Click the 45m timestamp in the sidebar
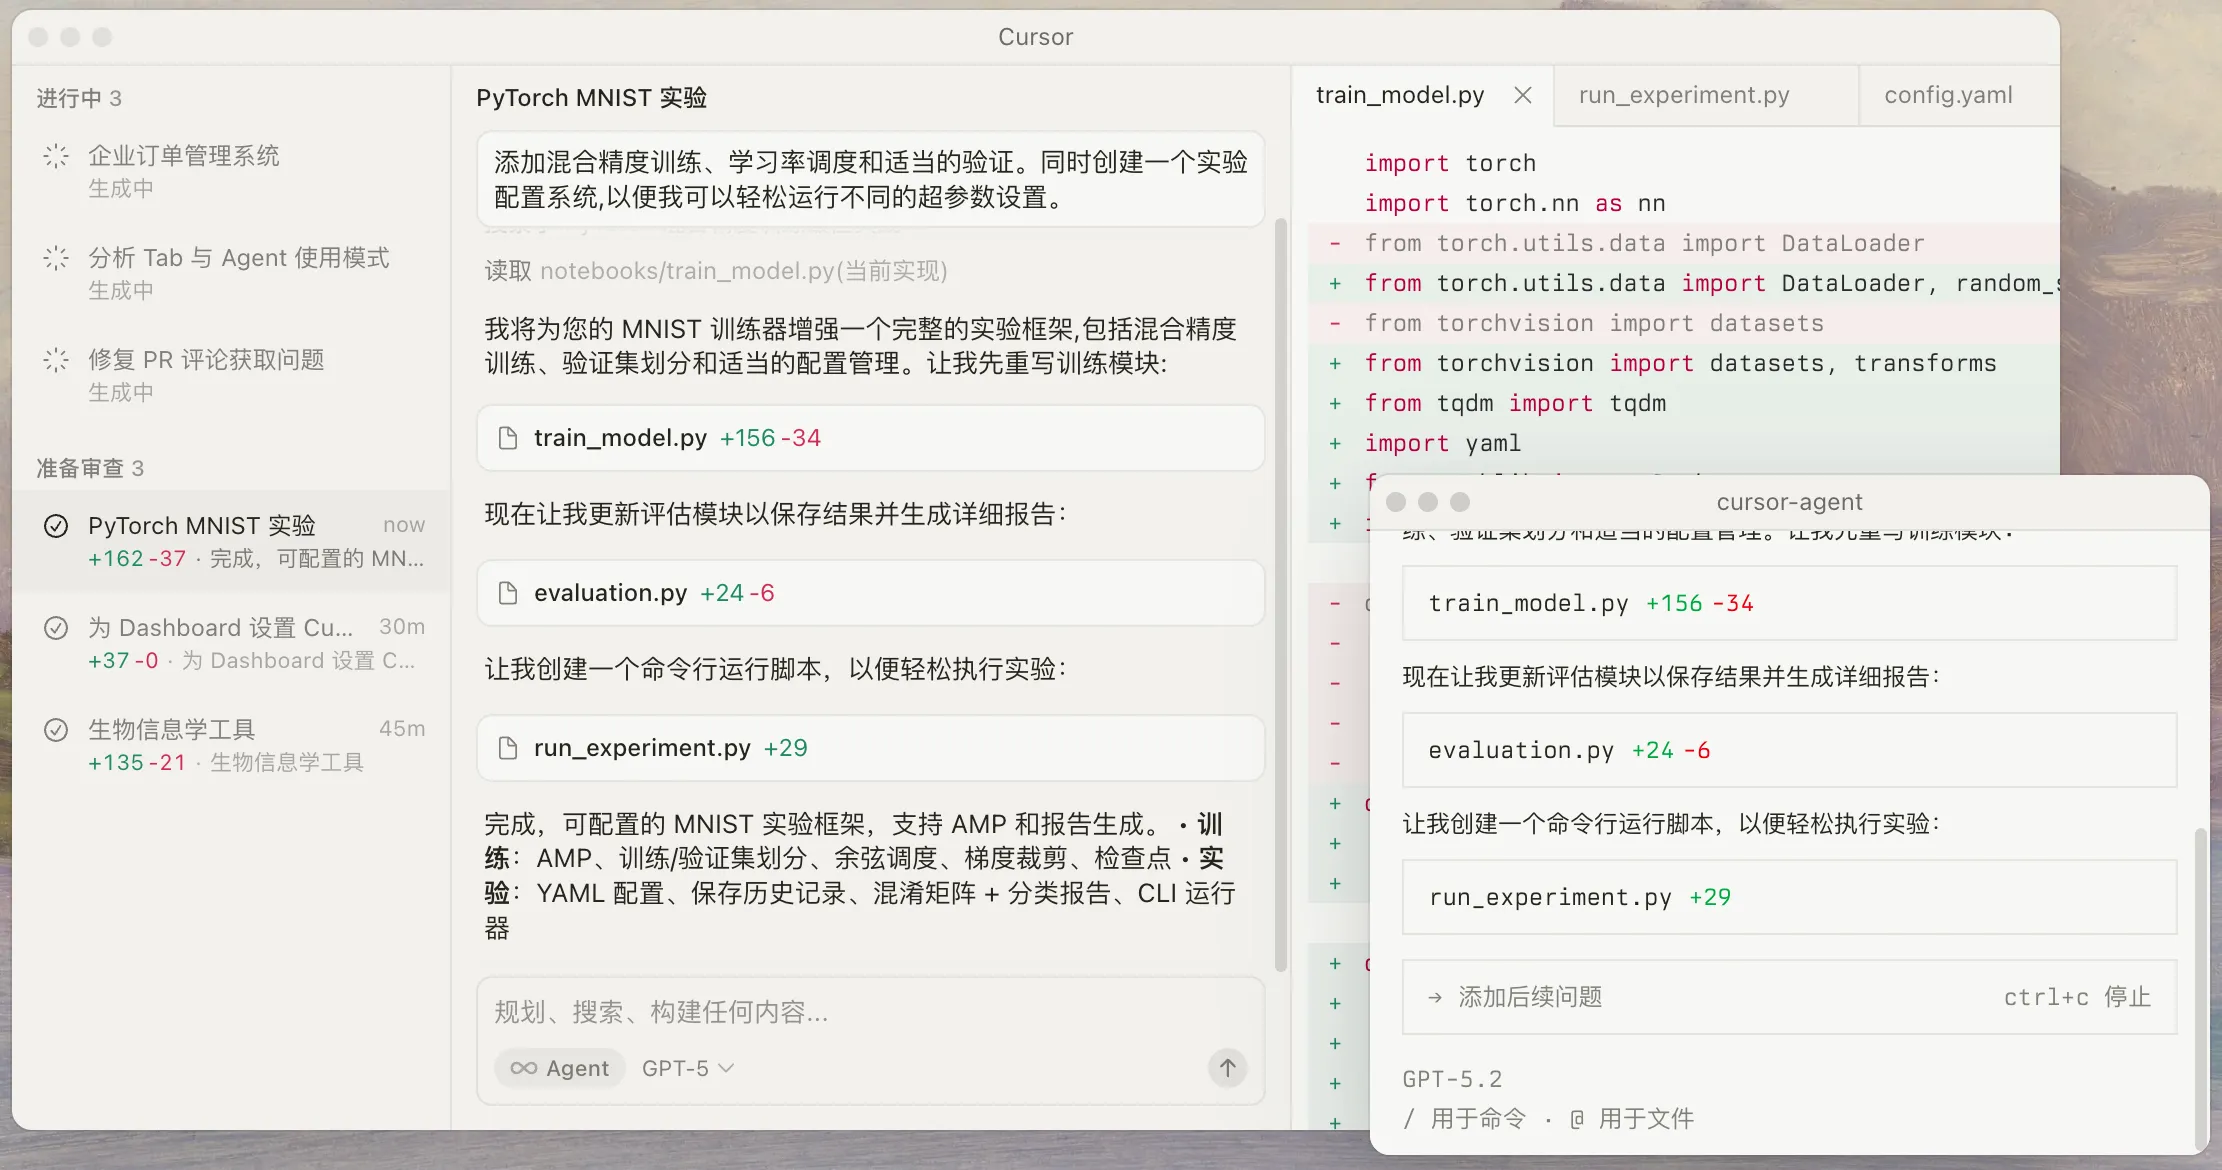The width and height of the screenshot is (2222, 1170). (402, 729)
